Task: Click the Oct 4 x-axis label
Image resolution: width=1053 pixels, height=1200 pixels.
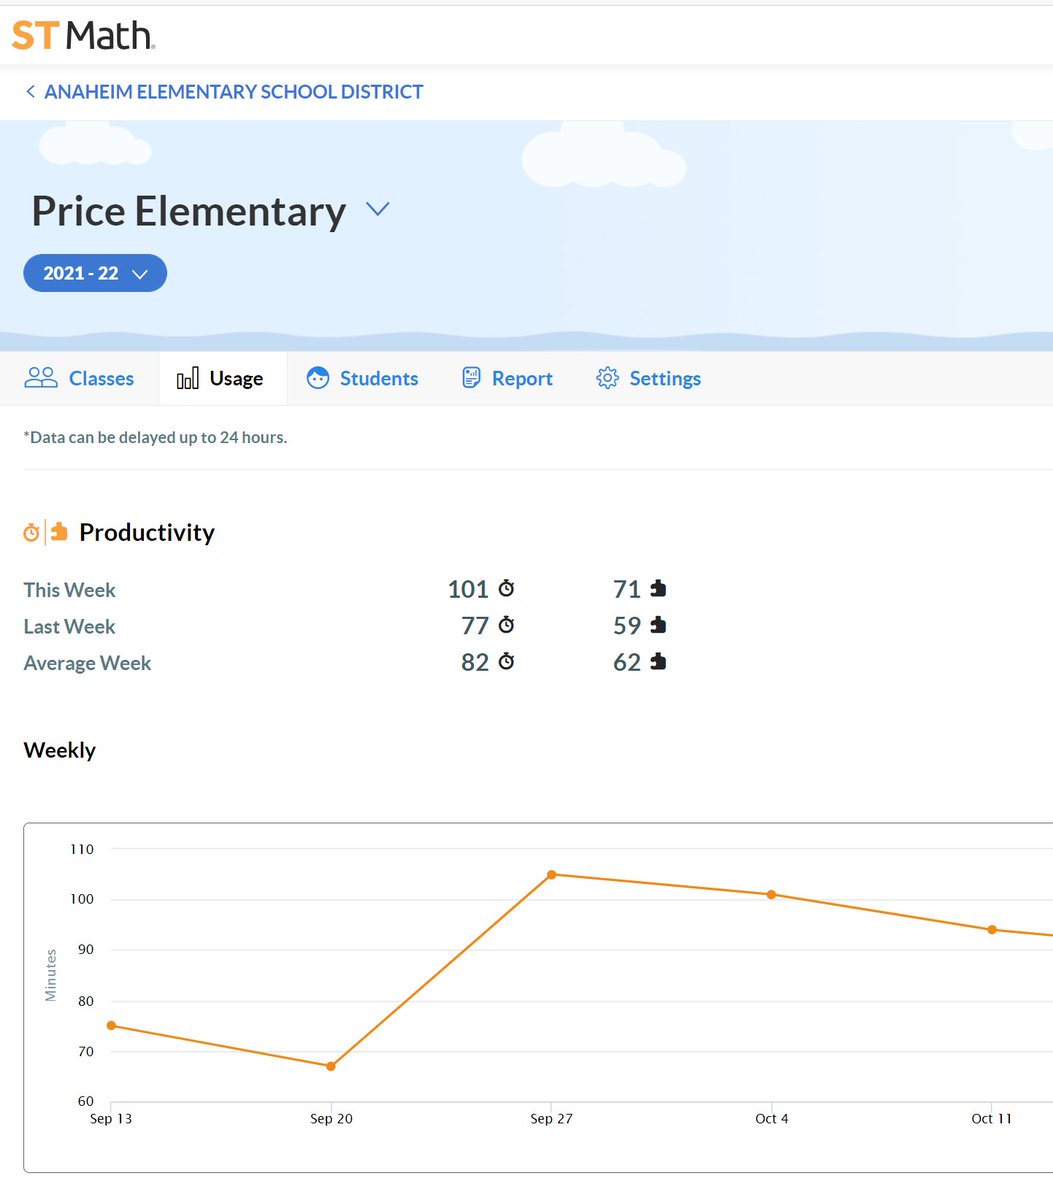Action: [771, 1118]
